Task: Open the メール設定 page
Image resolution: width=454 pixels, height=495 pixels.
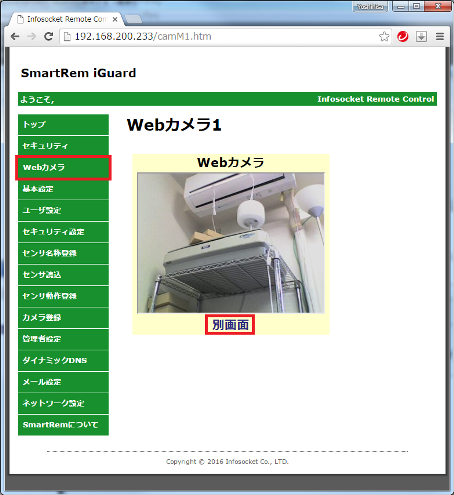Action: coord(63,382)
